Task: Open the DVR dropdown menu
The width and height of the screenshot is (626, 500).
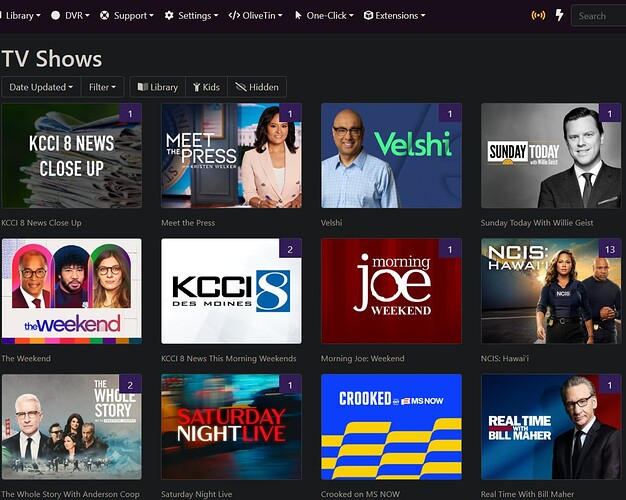Action: (x=71, y=16)
